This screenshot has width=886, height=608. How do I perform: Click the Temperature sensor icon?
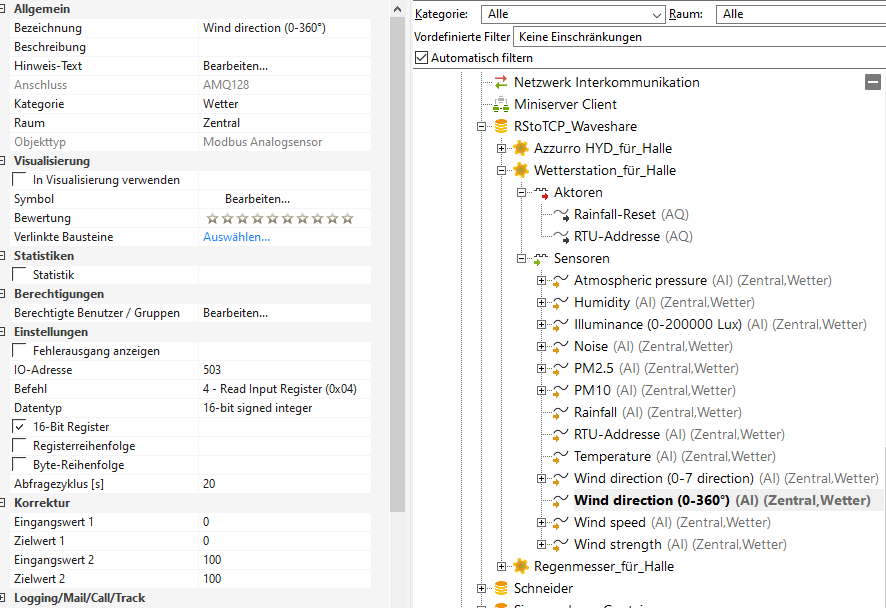561,457
